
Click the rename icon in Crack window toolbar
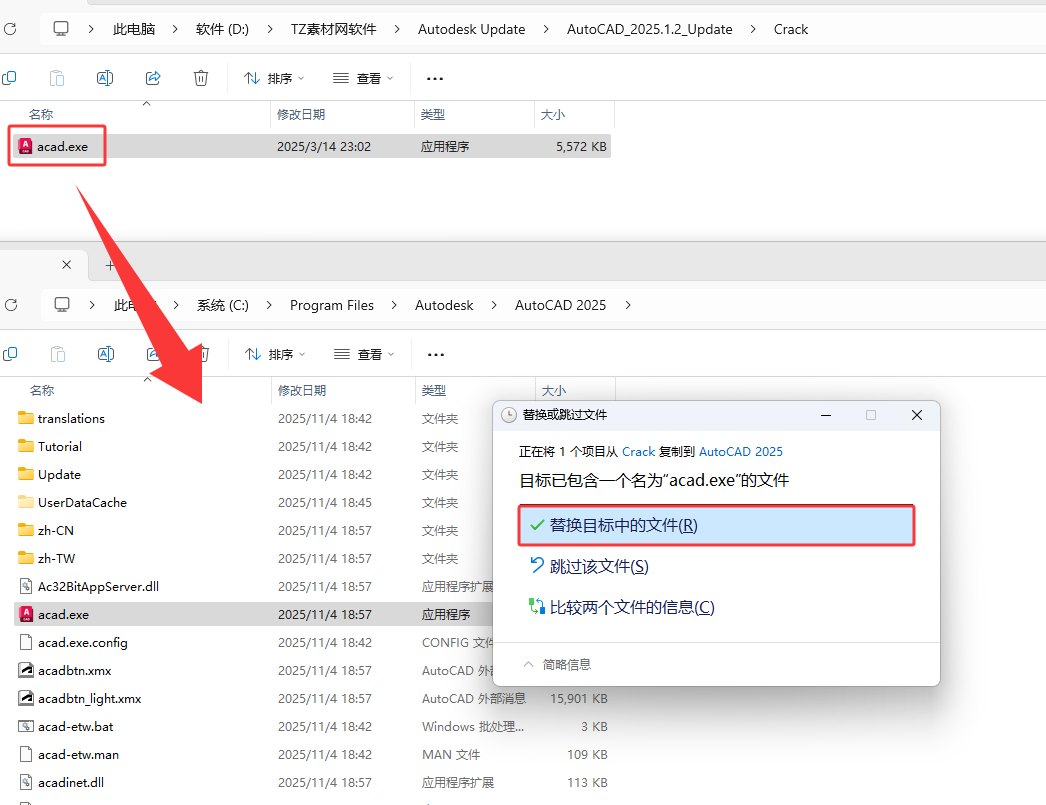(105, 78)
